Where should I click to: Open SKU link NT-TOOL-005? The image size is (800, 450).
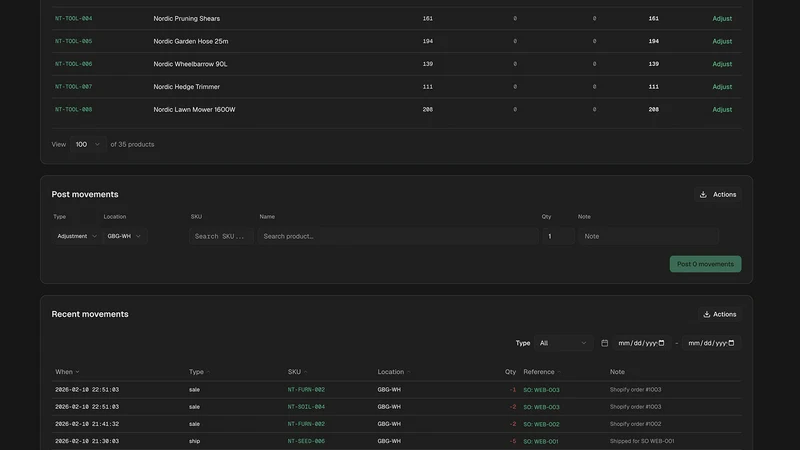point(73,41)
